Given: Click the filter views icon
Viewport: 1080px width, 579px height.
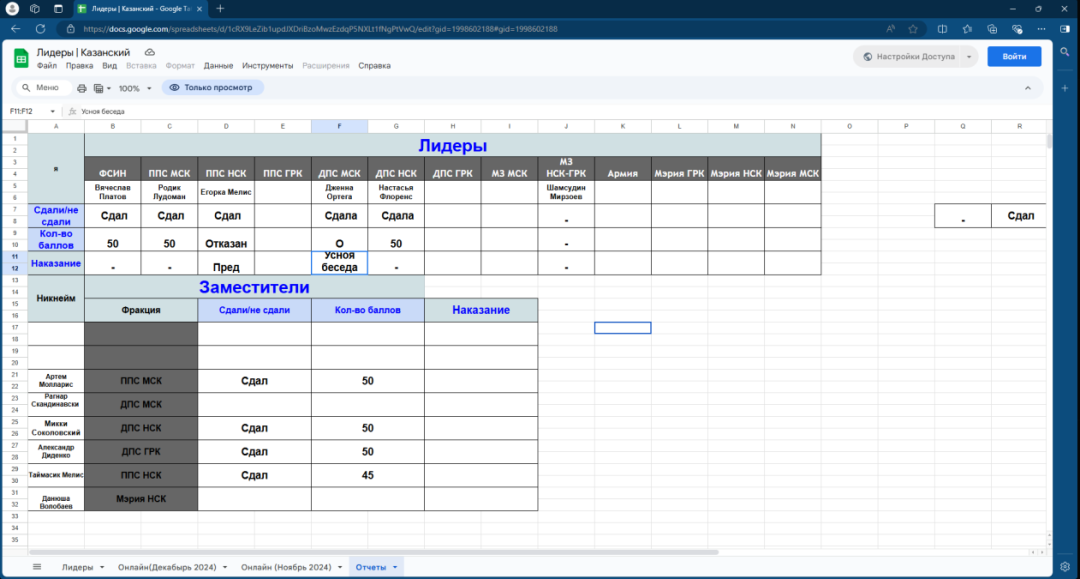Looking at the screenshot, I should pyautogui.click(x=98, y=88).
